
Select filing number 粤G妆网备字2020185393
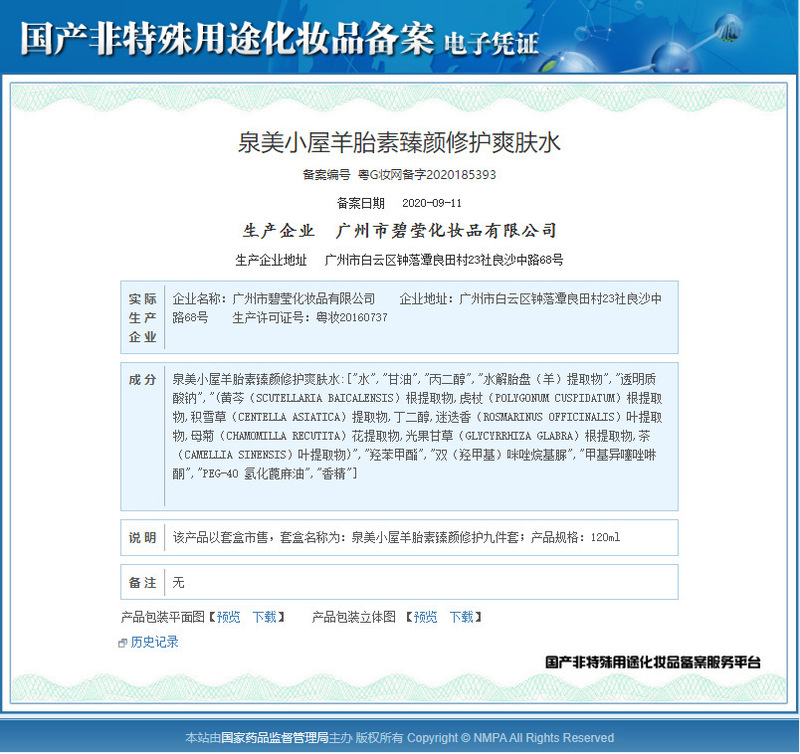click(427, 175)
